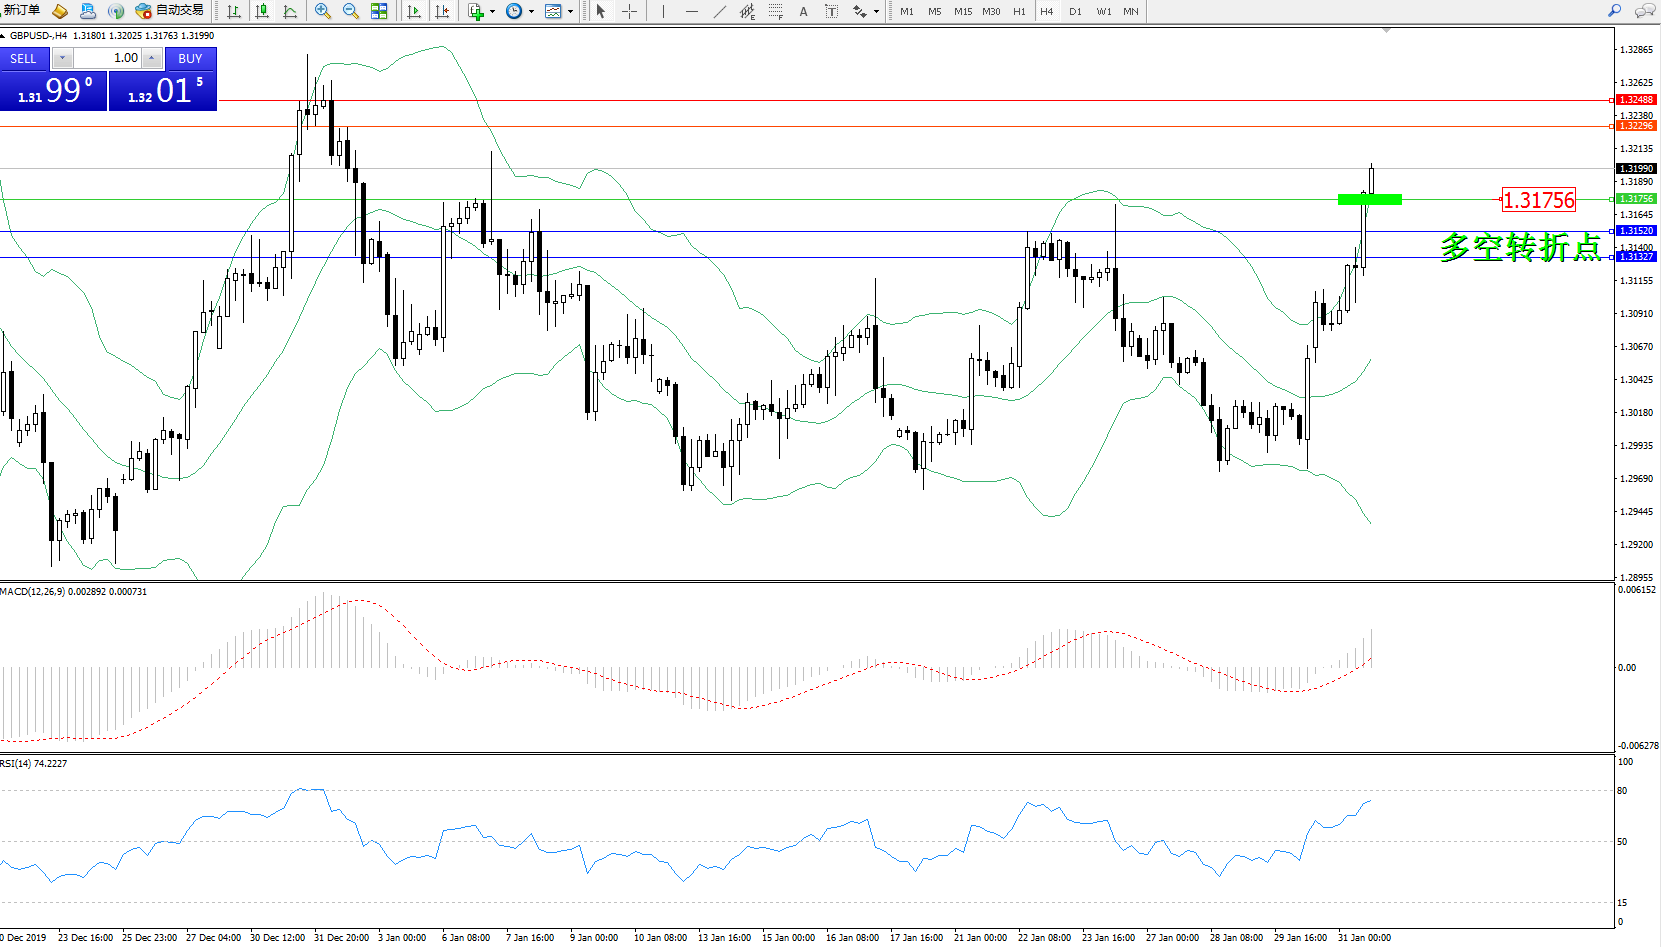Switch chart to bar chart mode

[234, 11]
